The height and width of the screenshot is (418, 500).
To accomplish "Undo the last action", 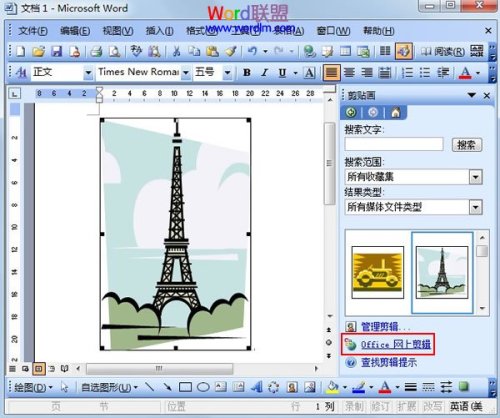I will [x=253, y=52].
